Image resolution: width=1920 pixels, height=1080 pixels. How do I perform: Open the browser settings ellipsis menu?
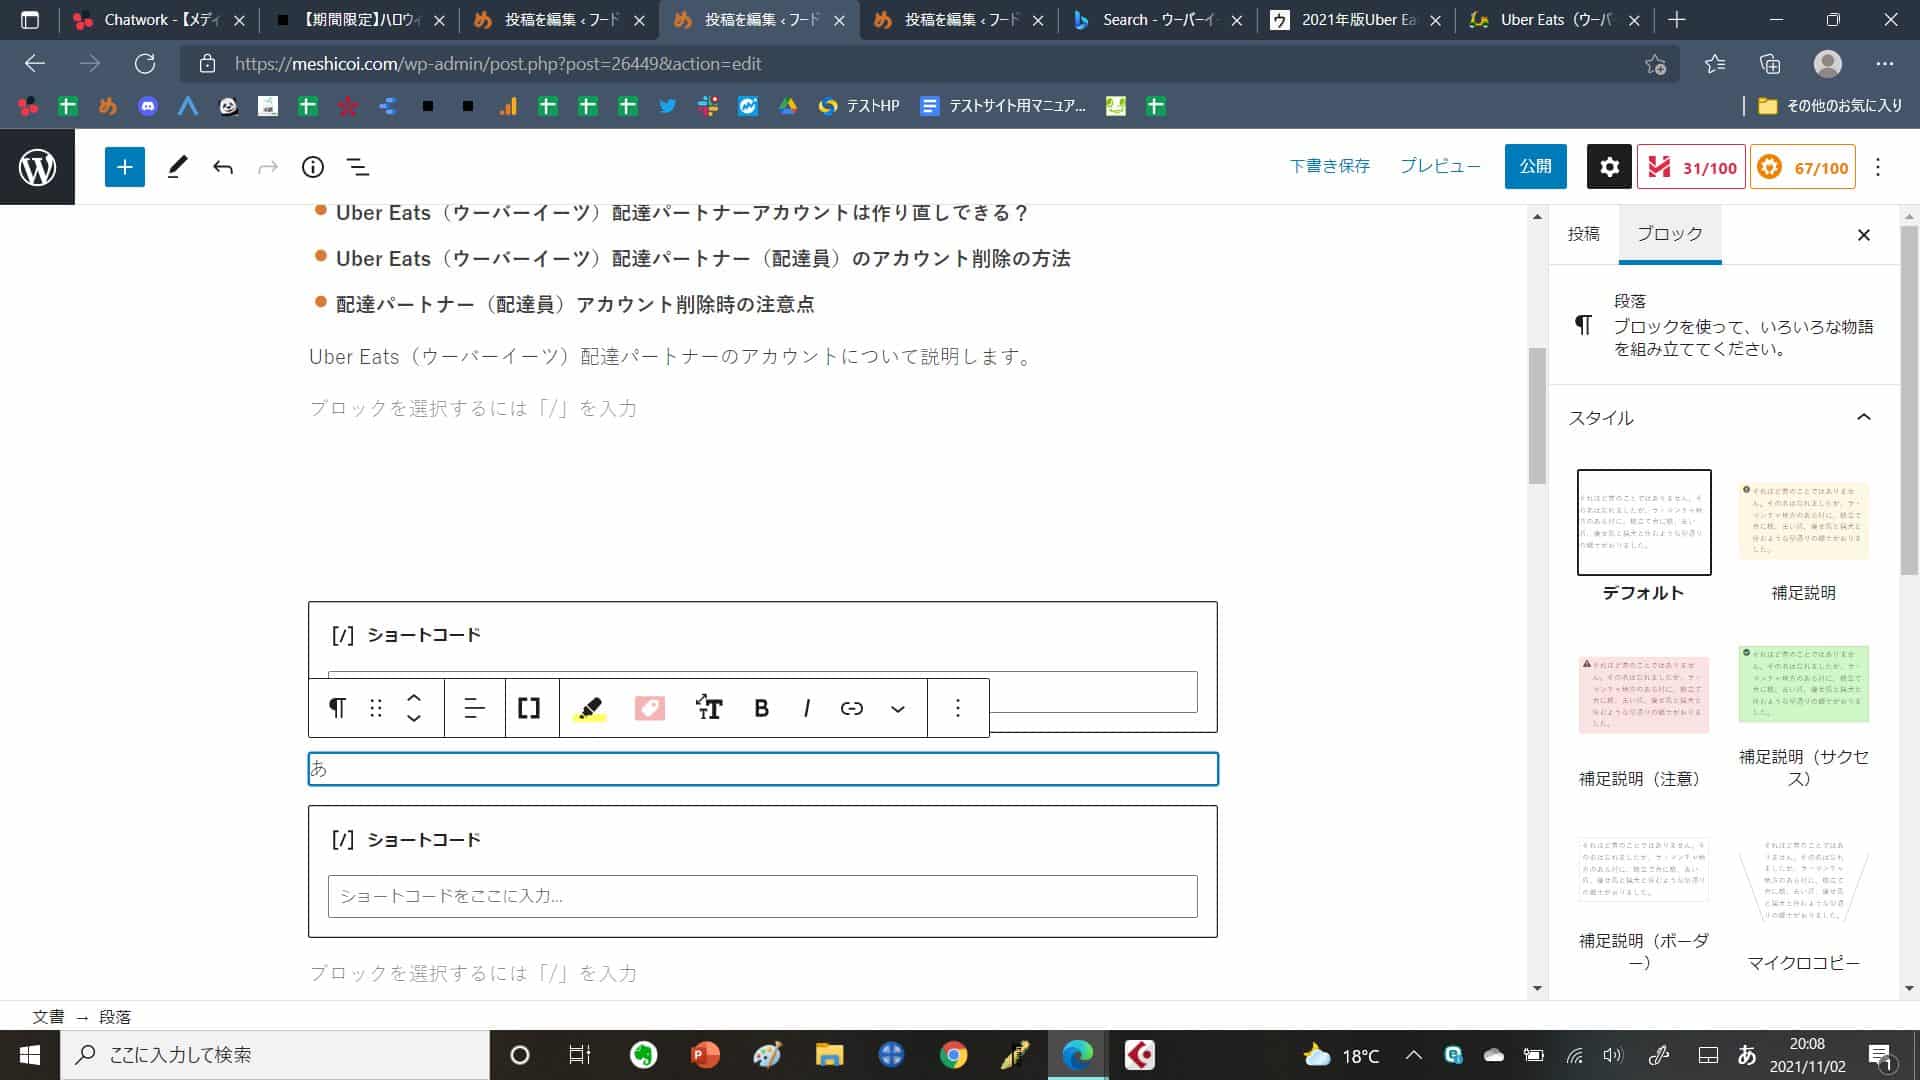(1885, 64)
